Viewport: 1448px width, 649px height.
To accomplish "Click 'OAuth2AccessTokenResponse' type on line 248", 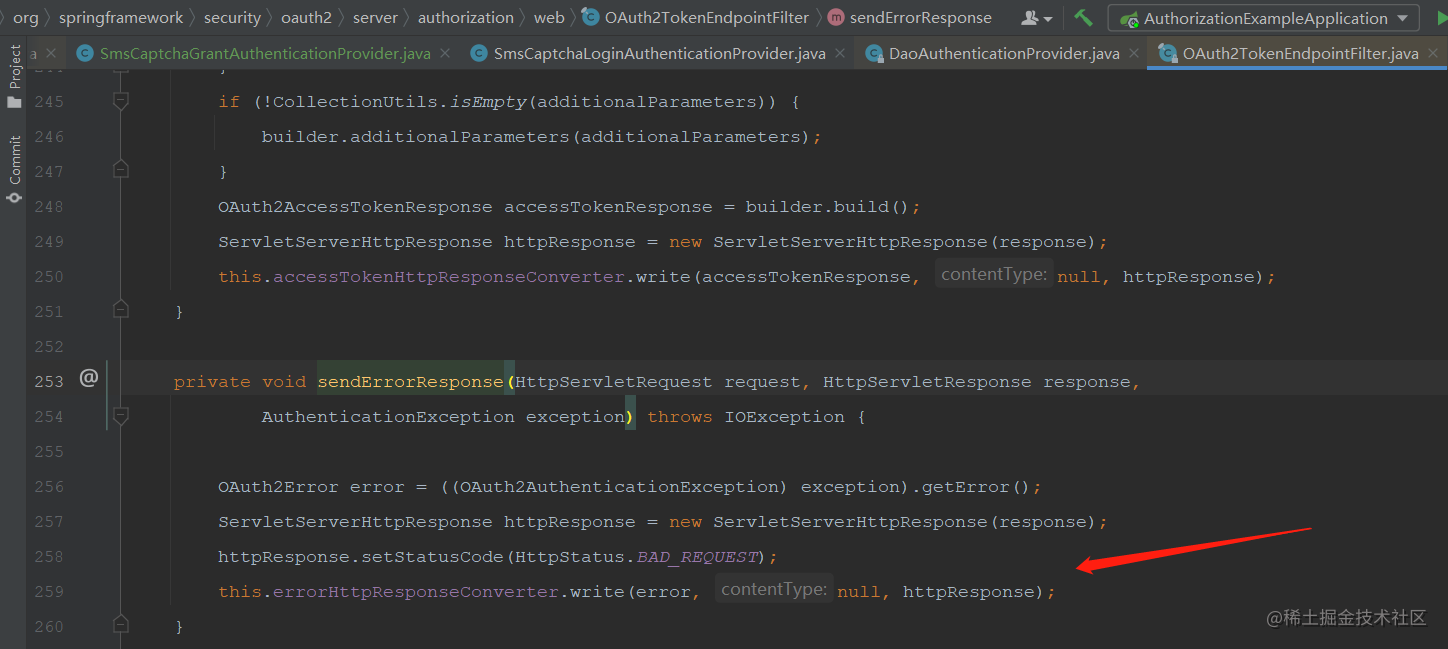I will (355, 207).
